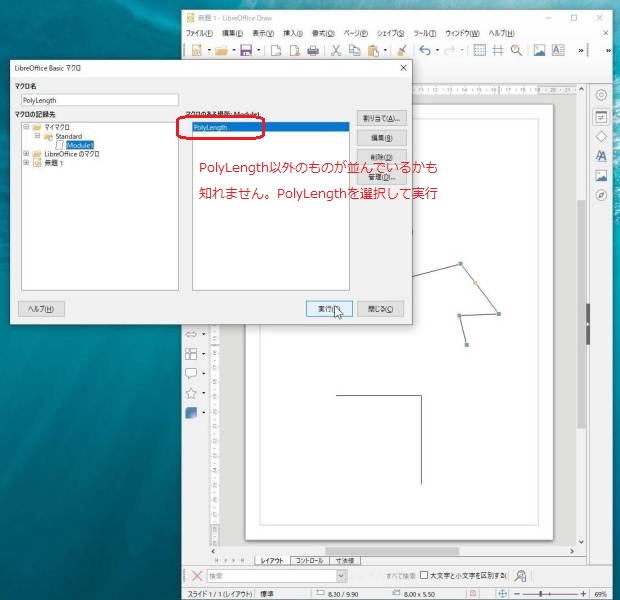Expand the 無題 1 document node
620x600 pixels.
(x=26, y=162)
